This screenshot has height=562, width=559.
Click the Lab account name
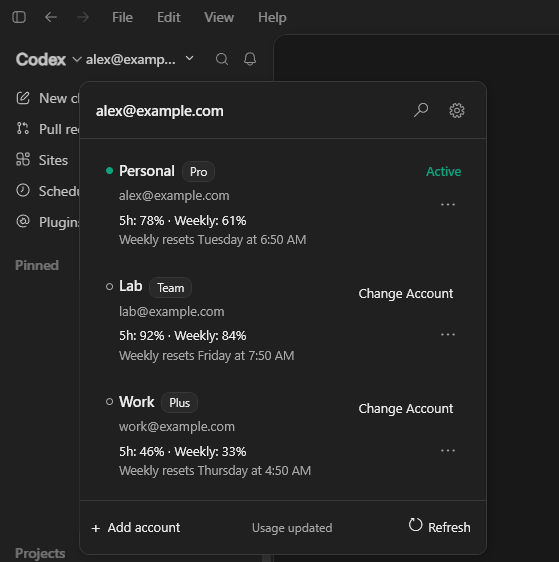click(x=131, y=286)
